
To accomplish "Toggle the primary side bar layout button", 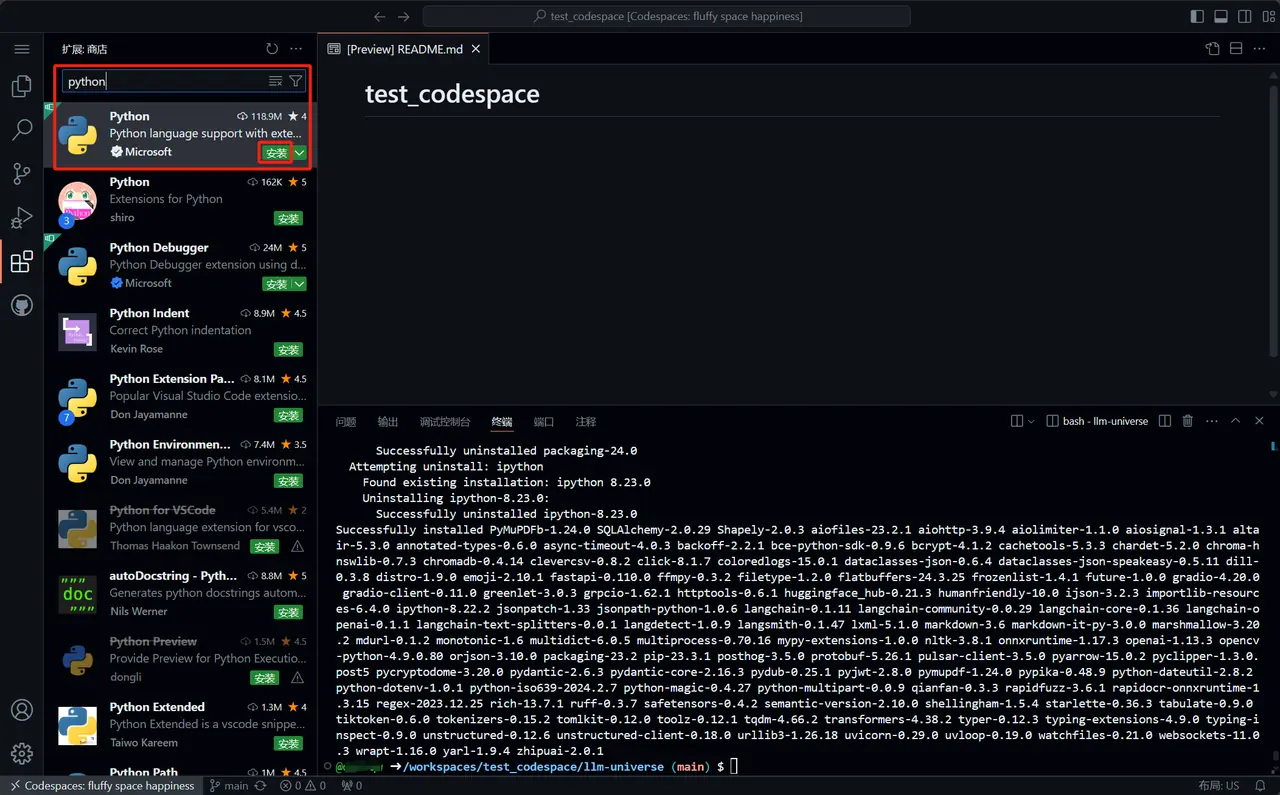I will [1197, 16].
